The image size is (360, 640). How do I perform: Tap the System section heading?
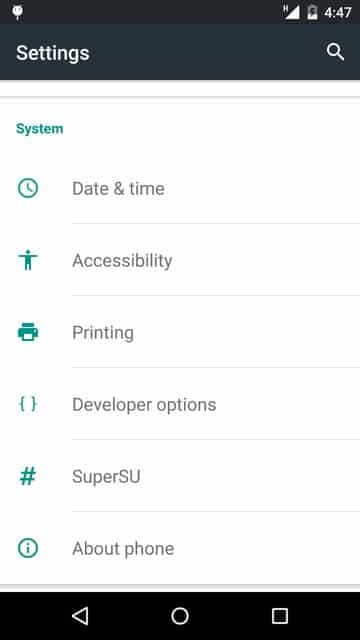pyautogui.click(x=40, y=129)
